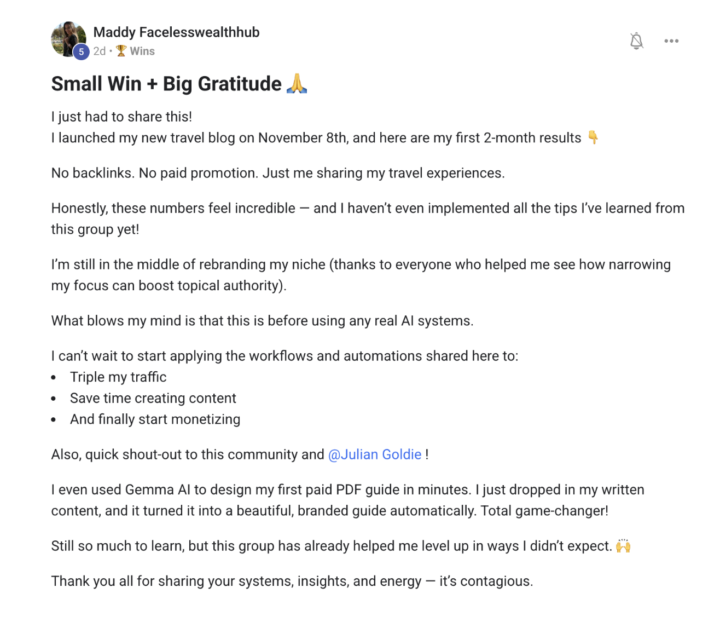Click the 2d post timestamp

[100, 51]
